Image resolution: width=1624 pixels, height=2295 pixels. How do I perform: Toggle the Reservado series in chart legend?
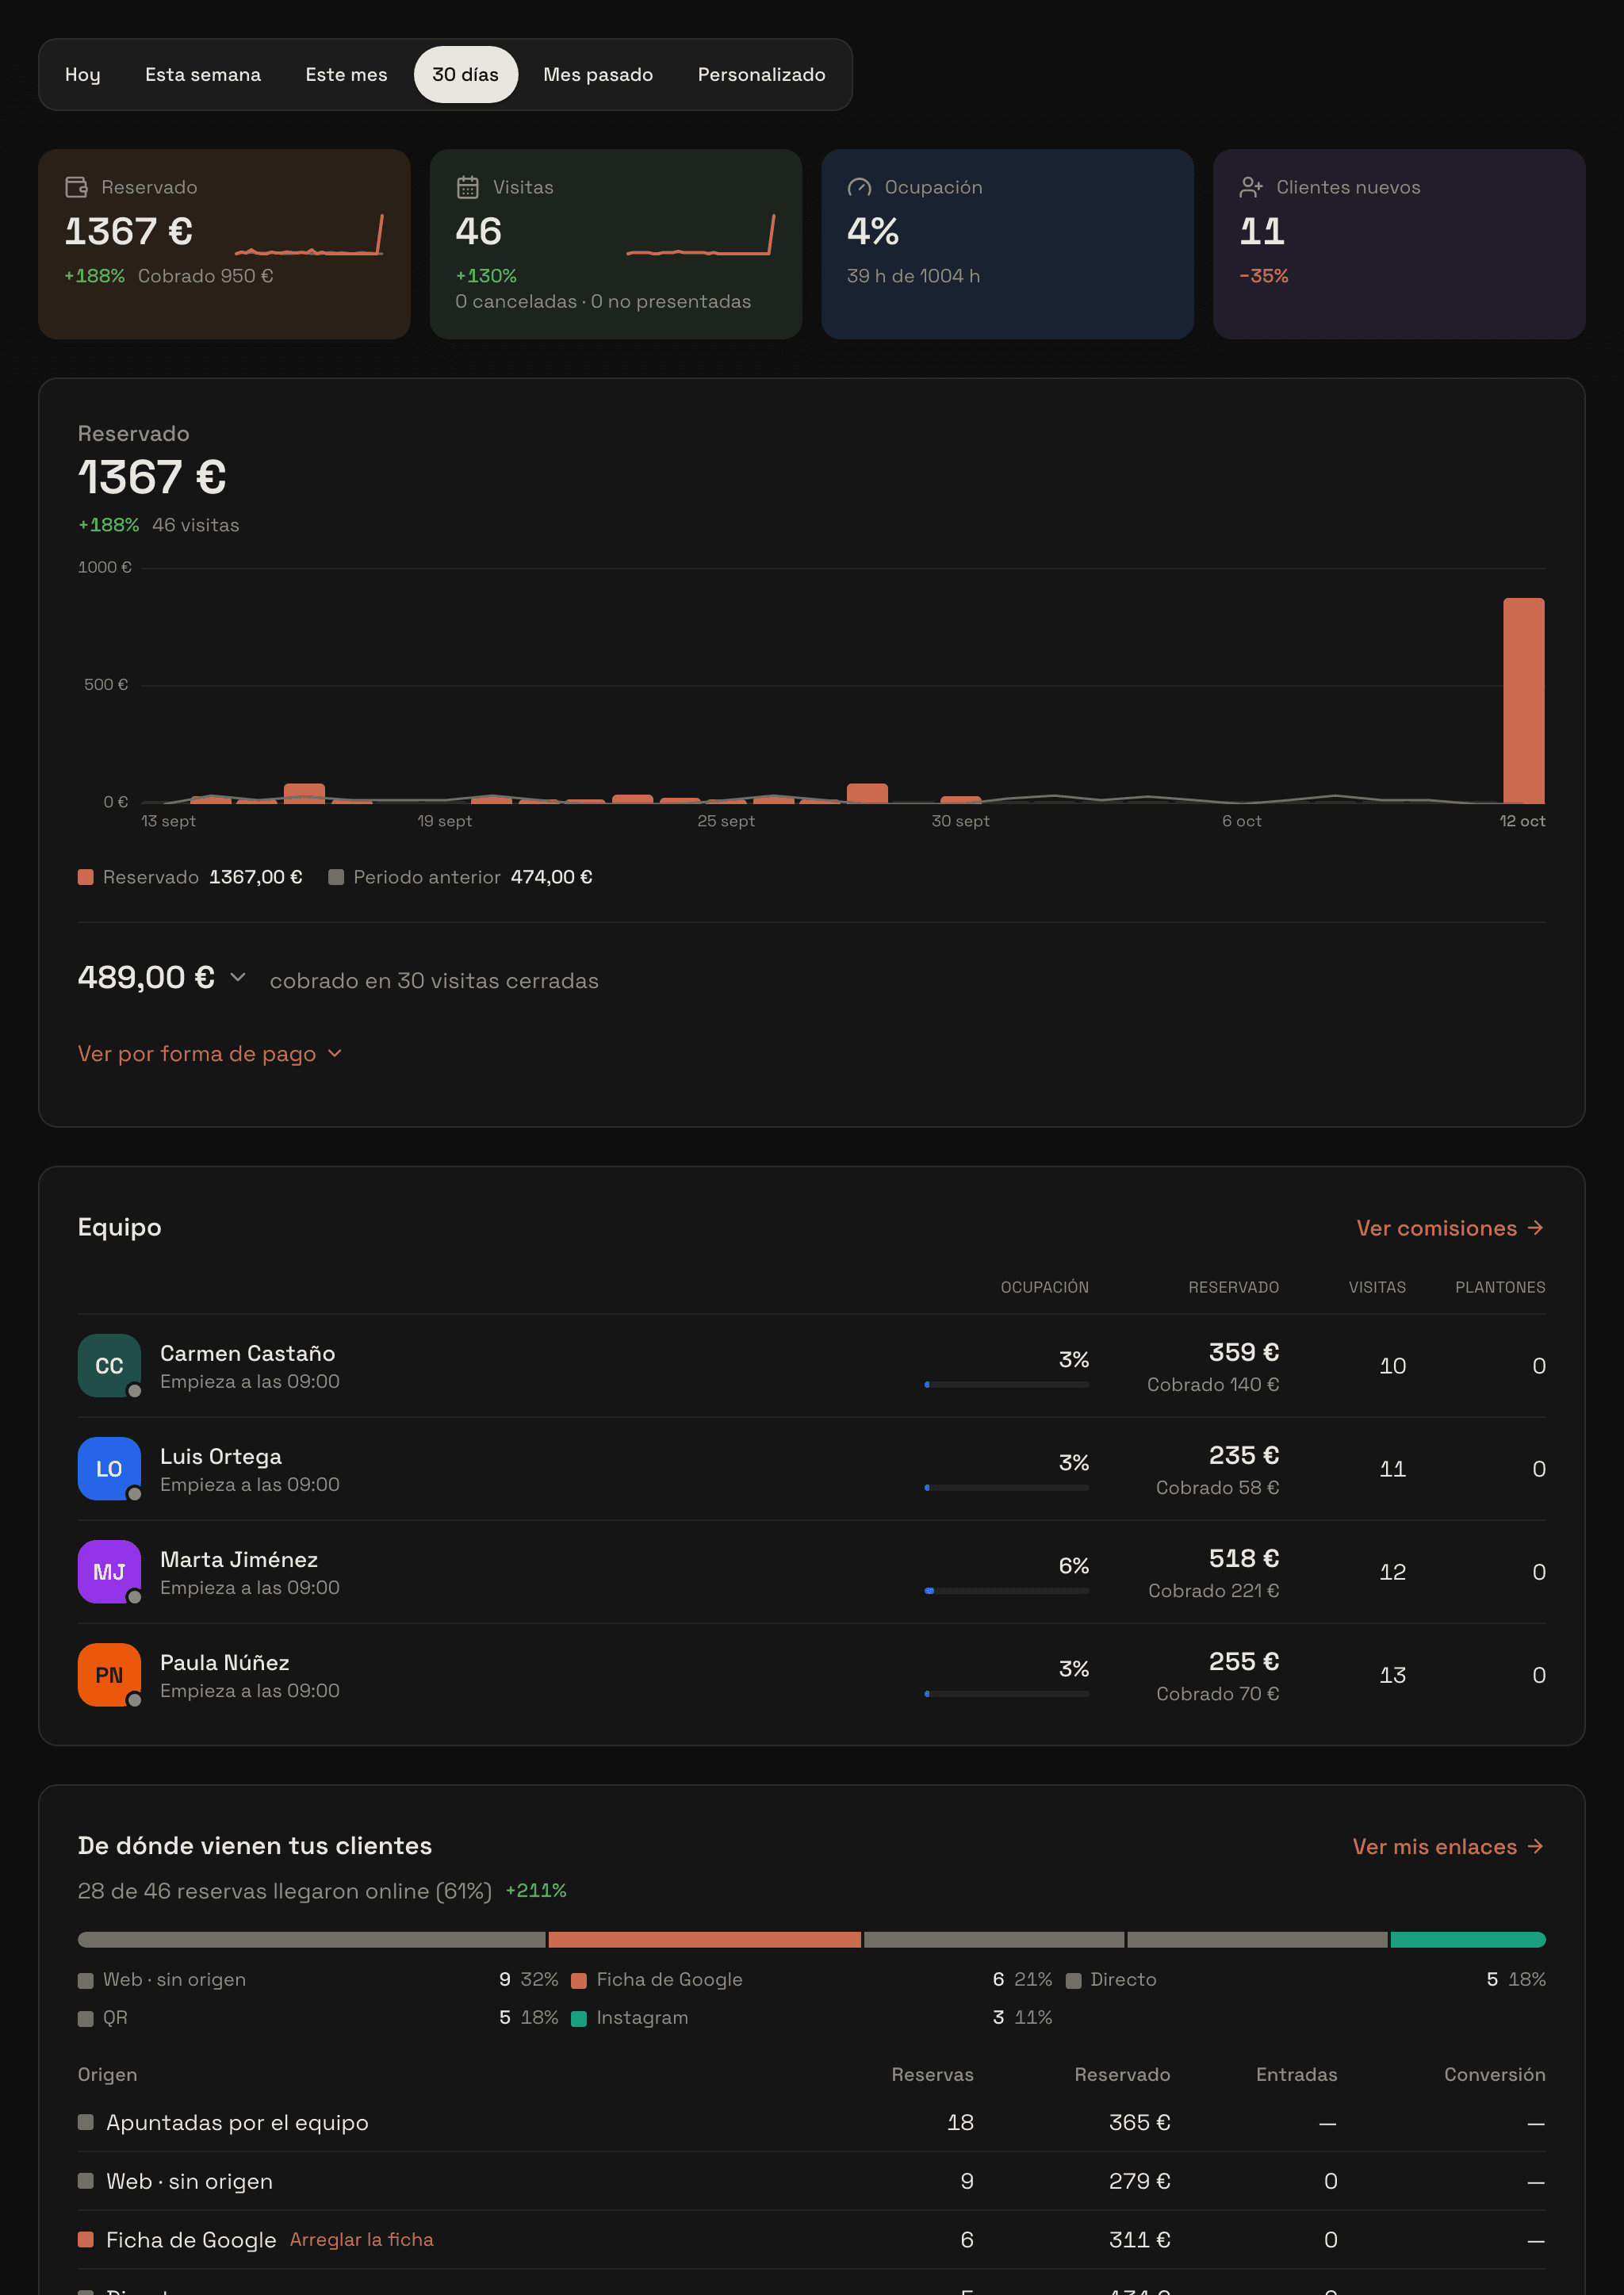pos(190,877)
